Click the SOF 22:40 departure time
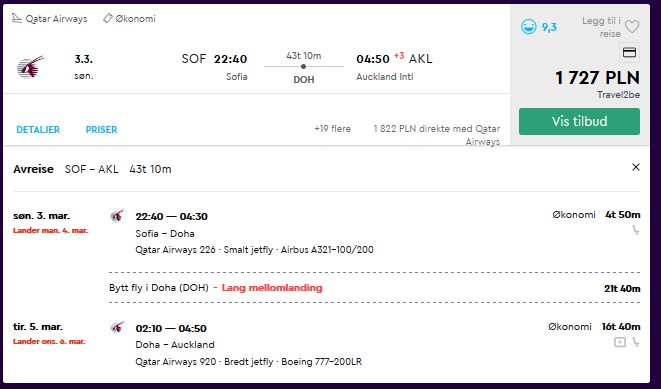Screen dimensions: 661x389 point(215,59)
